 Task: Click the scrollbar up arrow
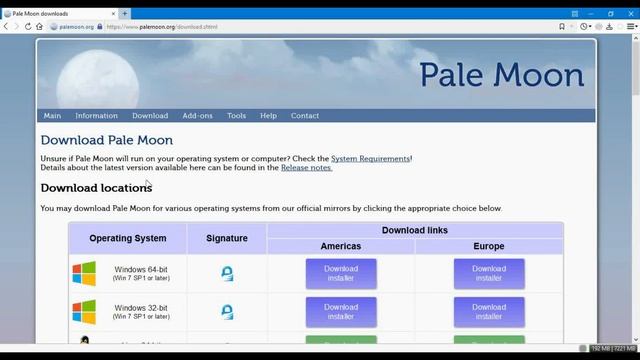click(x=636, y=38)
